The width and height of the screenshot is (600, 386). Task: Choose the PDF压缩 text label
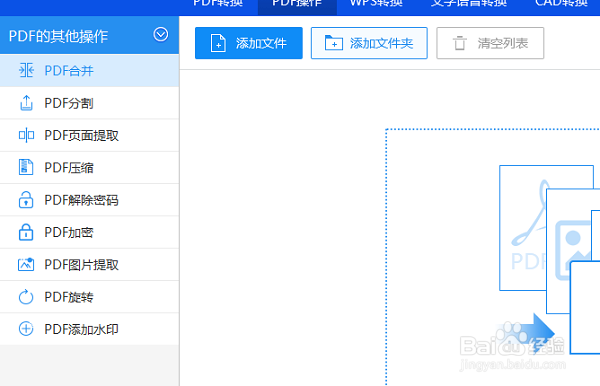69,168
